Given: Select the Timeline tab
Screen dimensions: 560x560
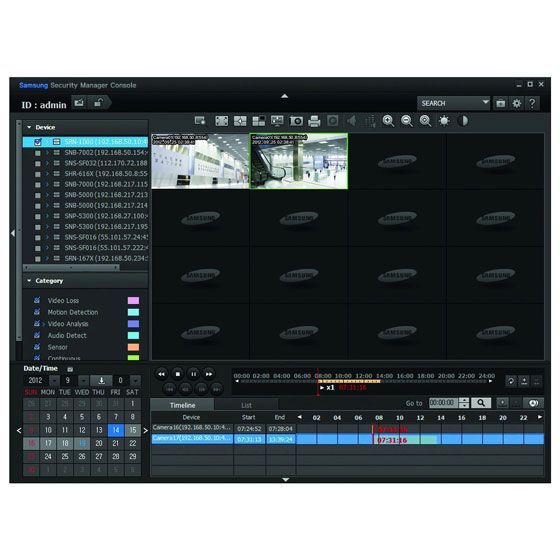Looking at the screenshot, I should coord(182,405).
